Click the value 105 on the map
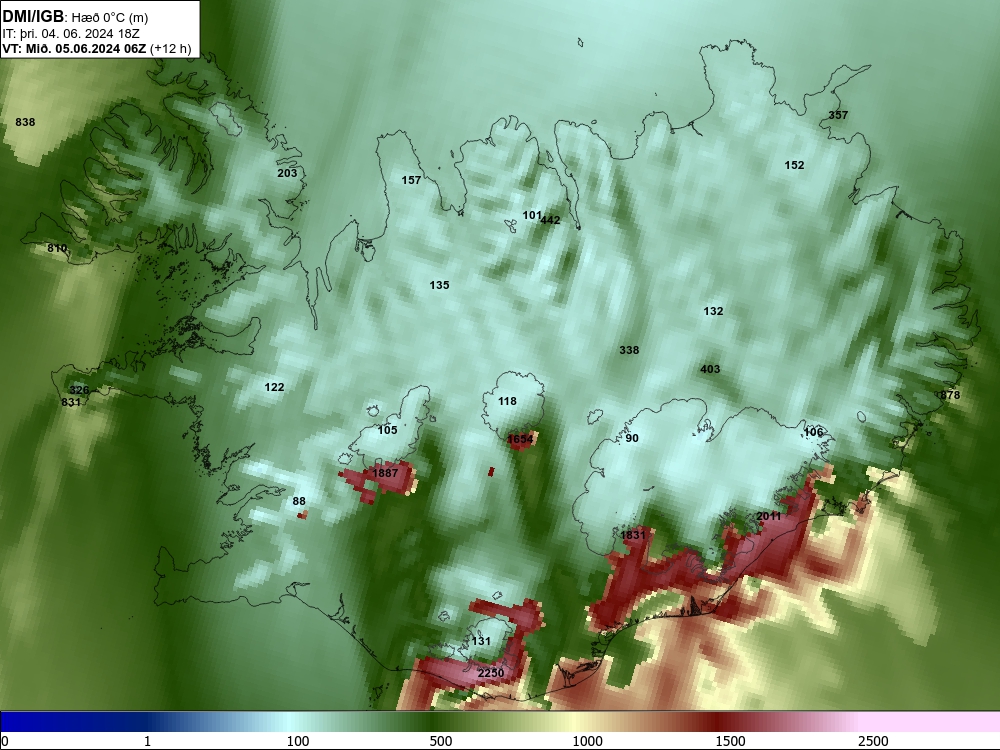Viewport: 1000px width, 750px height. (x=387, y=430)
